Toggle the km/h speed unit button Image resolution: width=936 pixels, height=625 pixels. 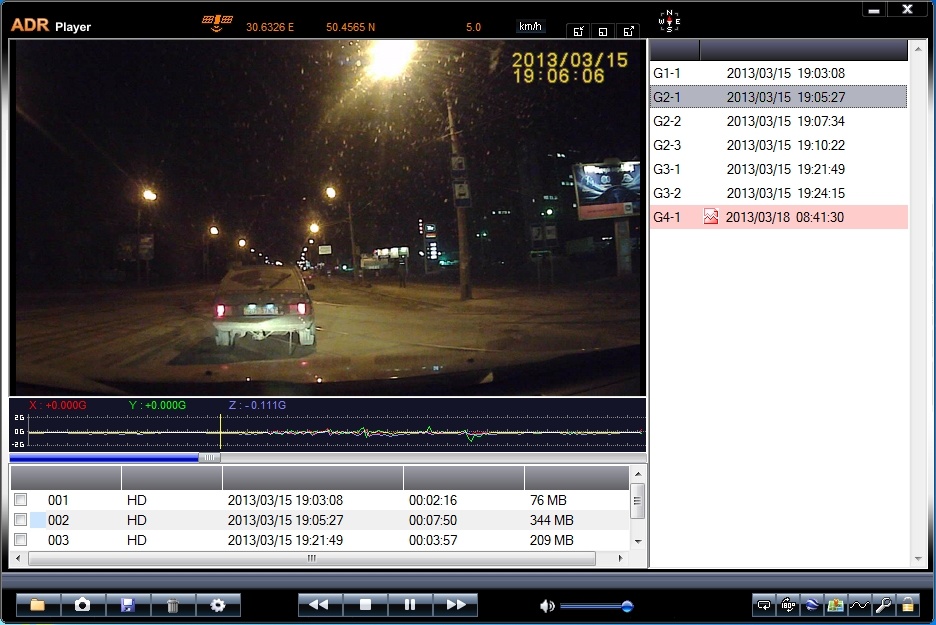pos(531,27)
